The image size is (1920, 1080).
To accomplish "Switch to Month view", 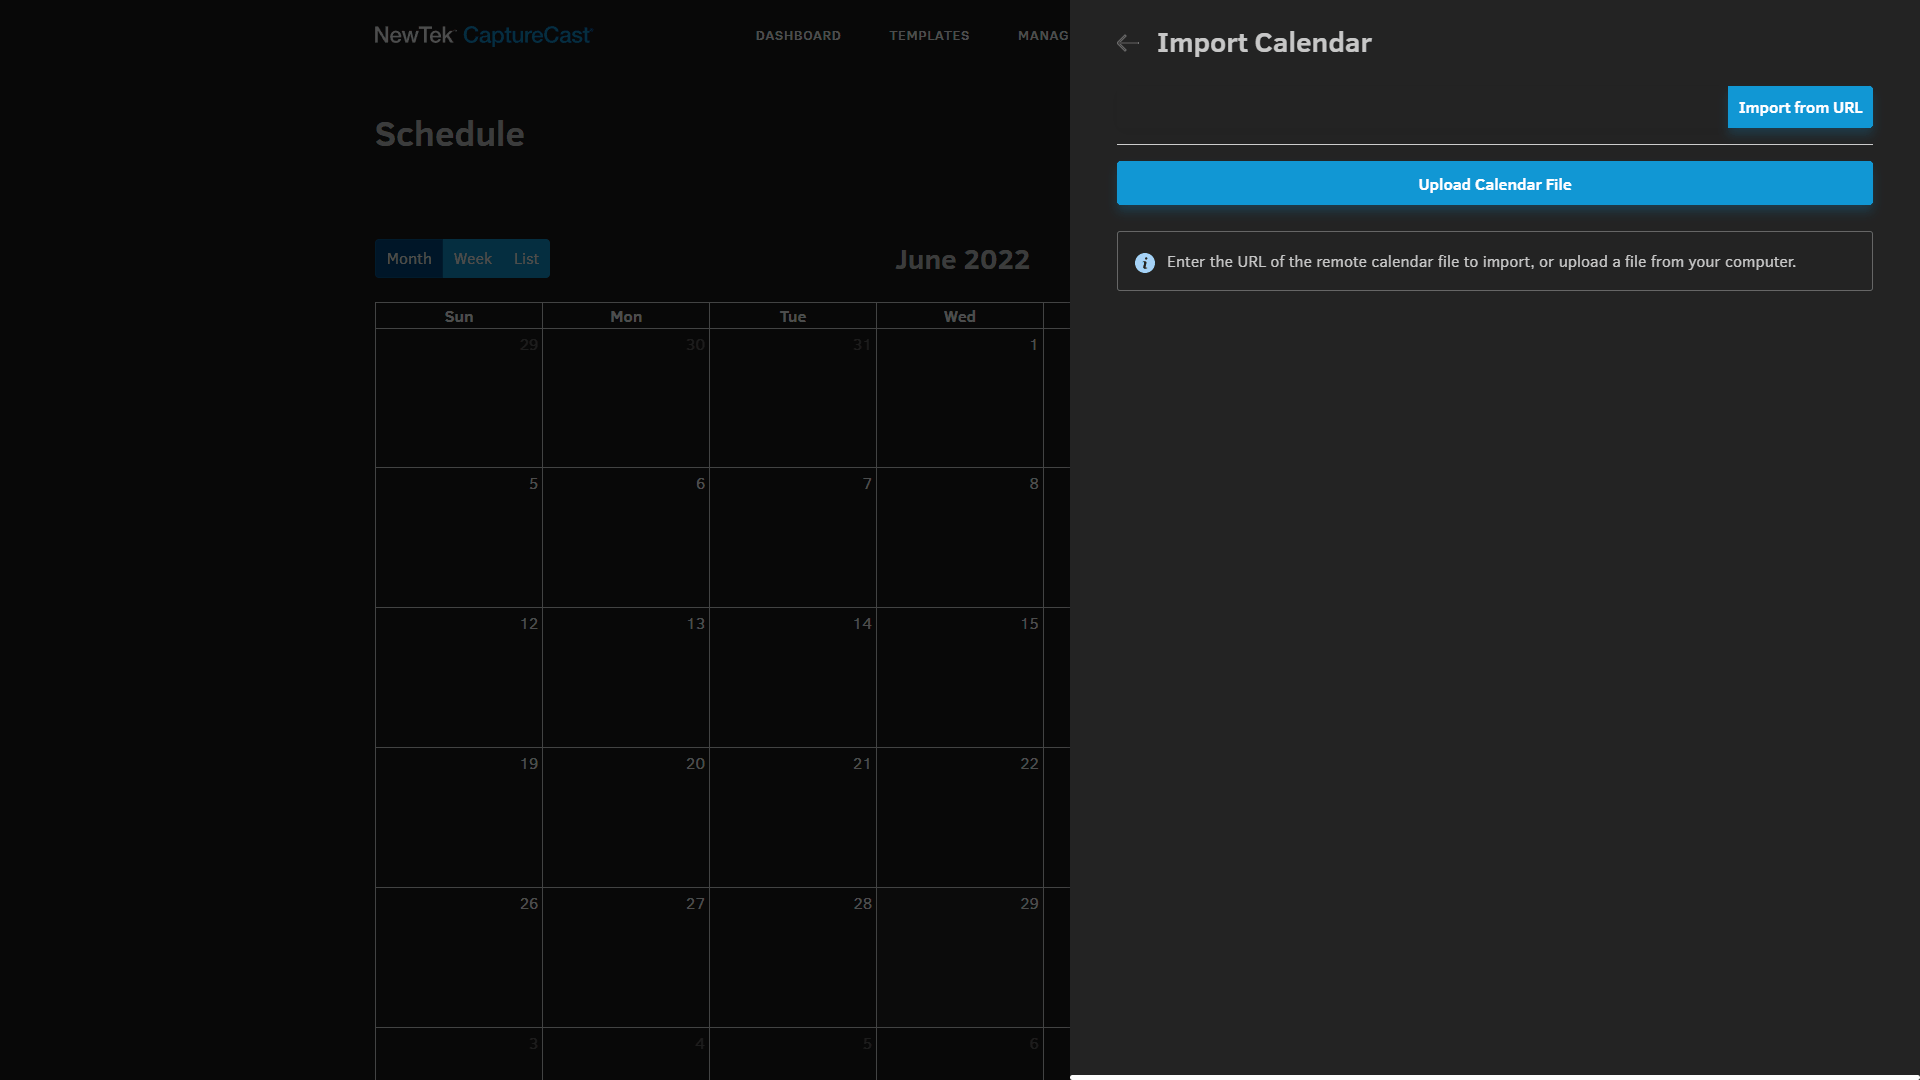I will 409,259.
